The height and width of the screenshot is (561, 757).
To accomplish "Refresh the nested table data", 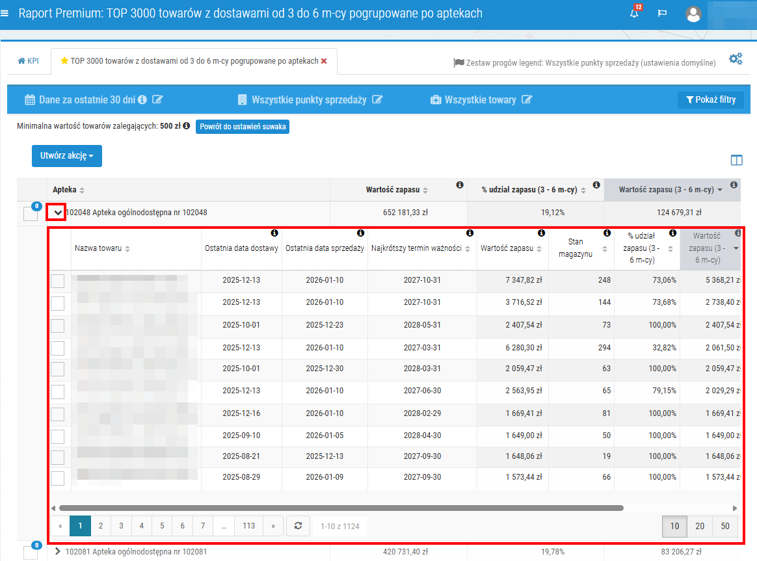I will pos(296,525).
